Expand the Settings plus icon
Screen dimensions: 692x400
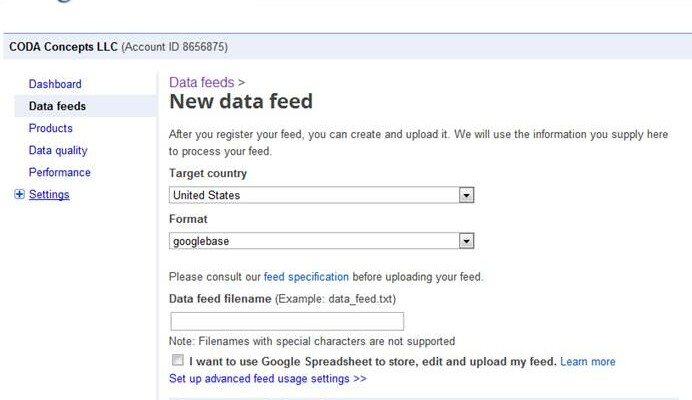click(x=19, y=194)
